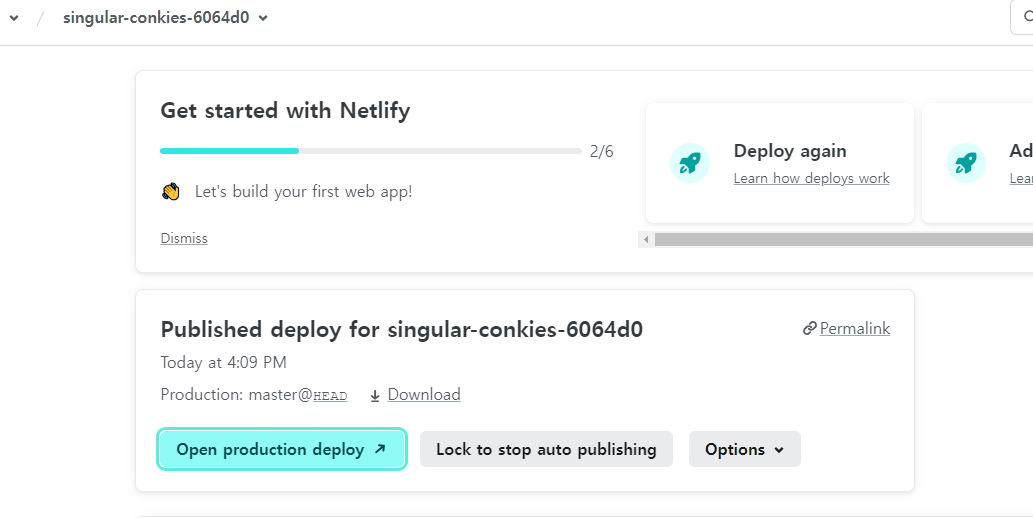Click the horizontal scrollbar track under the cards
1033x518 pixels.
840,240
